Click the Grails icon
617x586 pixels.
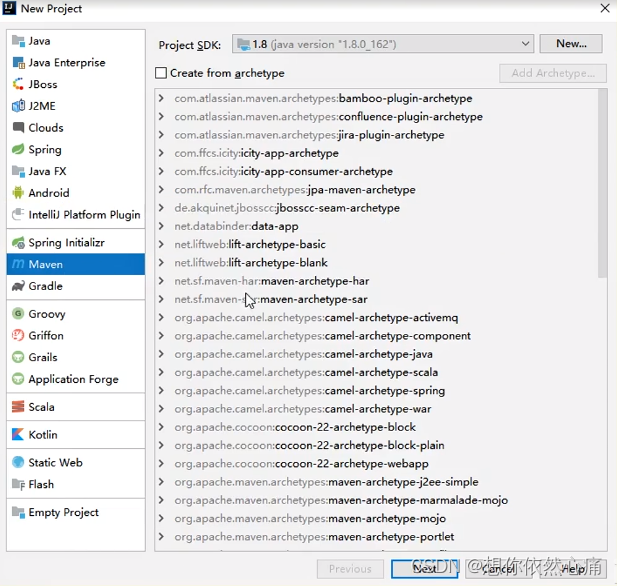pos(18,357)
